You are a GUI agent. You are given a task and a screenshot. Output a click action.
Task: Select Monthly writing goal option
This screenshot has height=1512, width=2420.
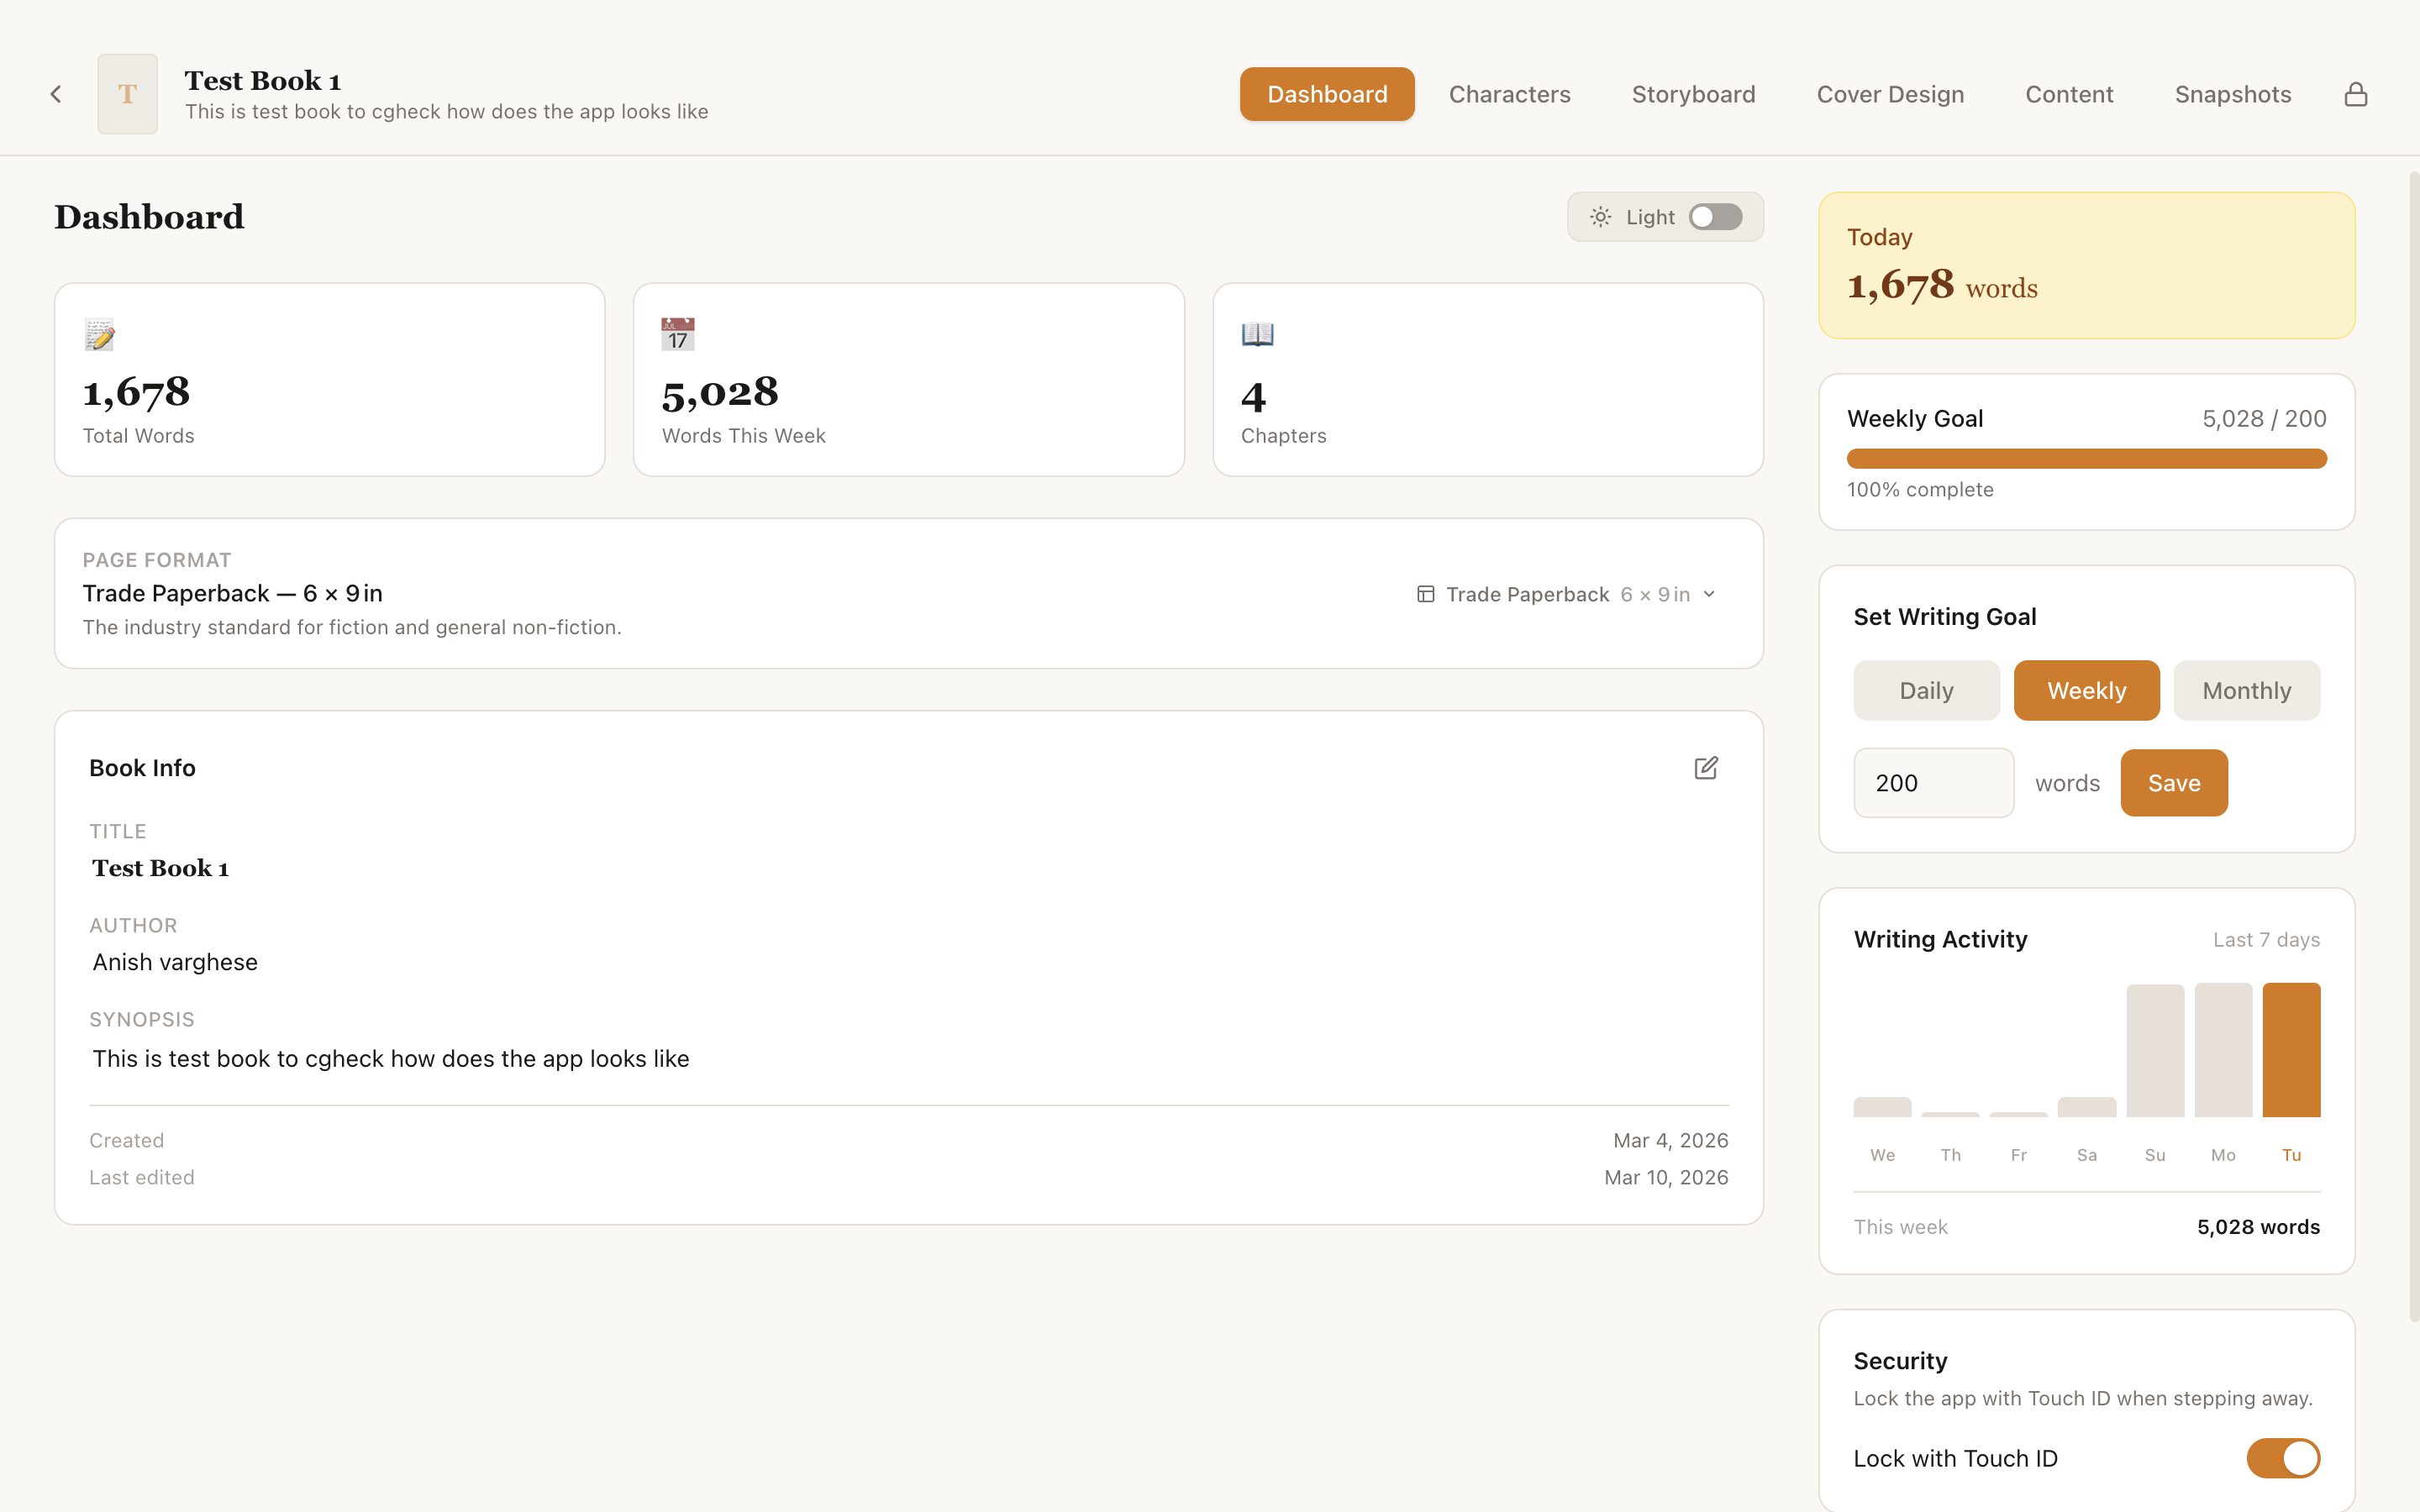click(2246, 689)
